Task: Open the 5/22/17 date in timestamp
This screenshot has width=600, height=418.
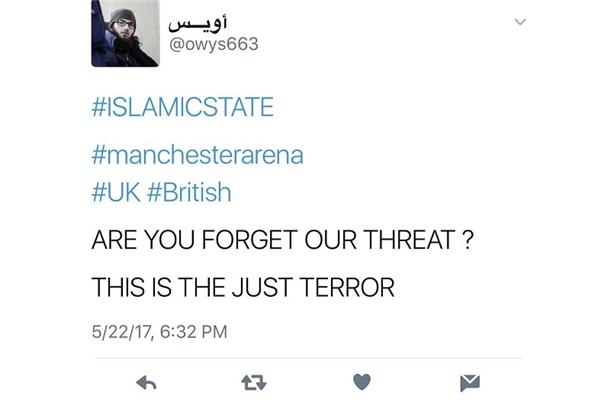Action: pos(122,331)
